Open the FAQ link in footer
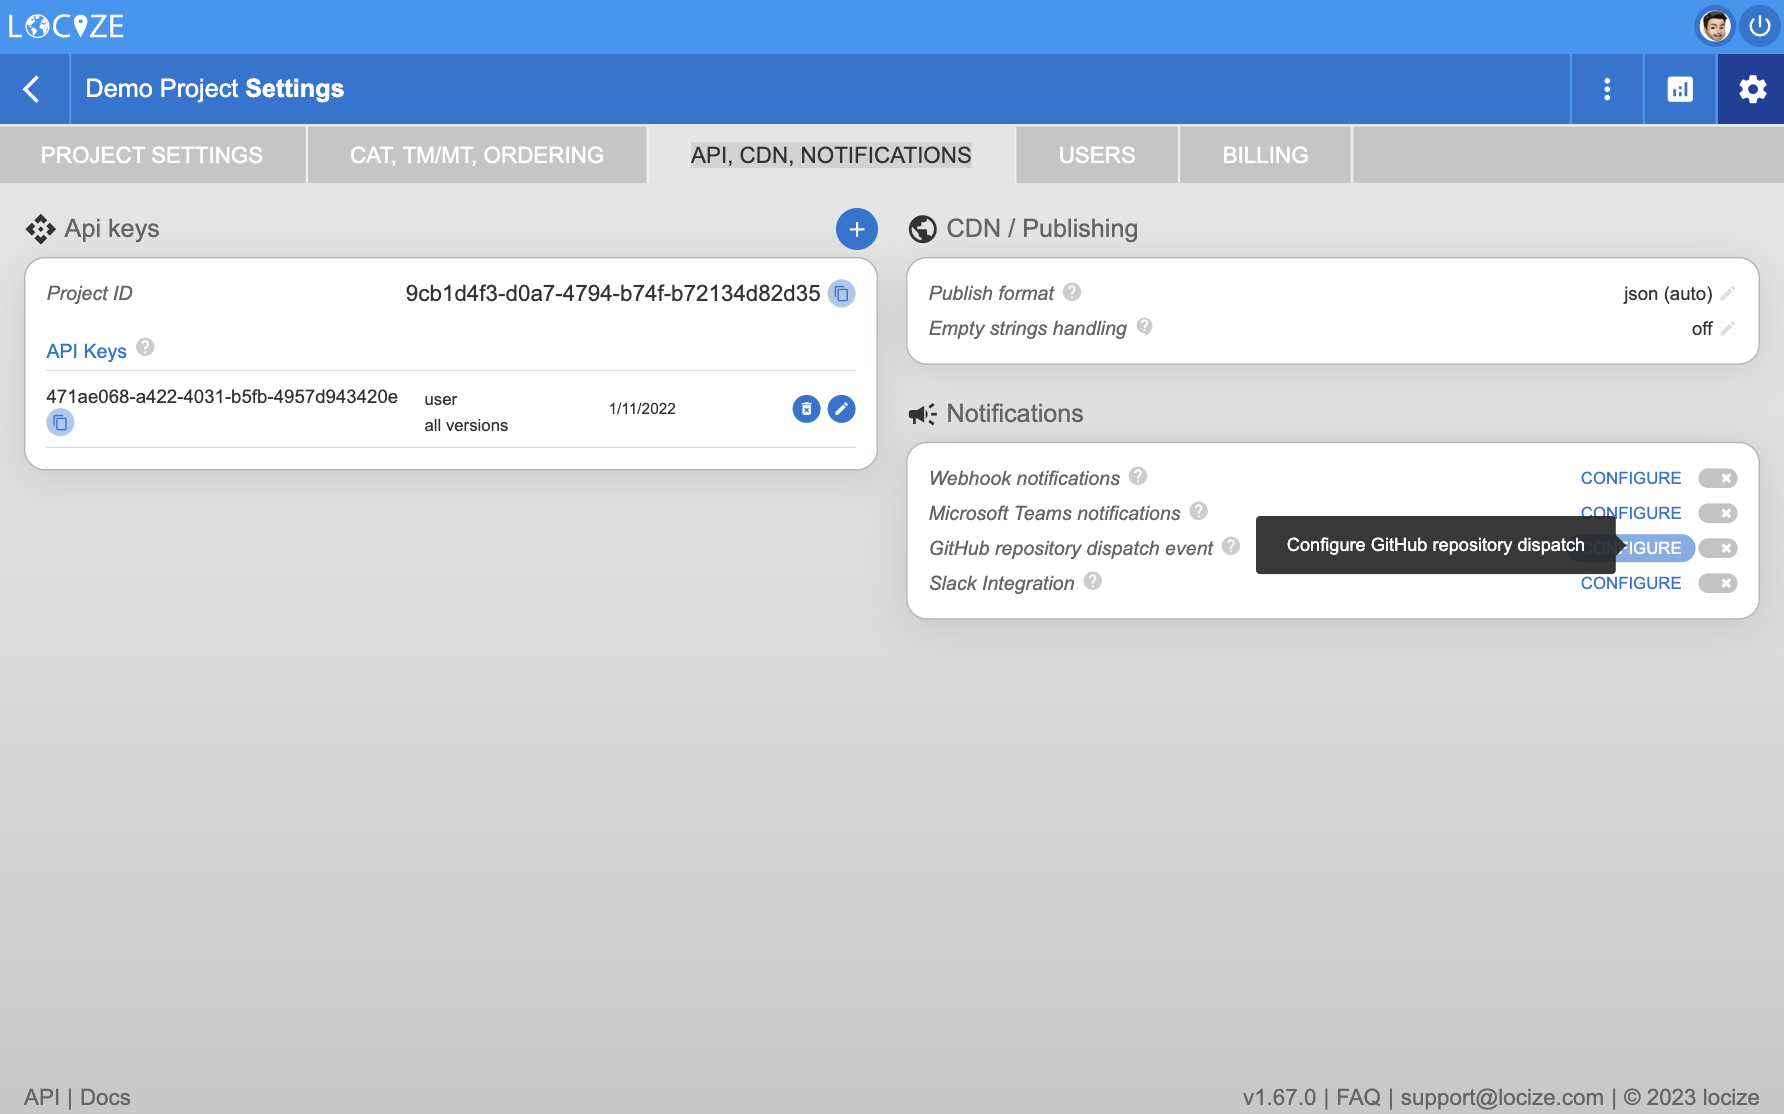The width and height of the screenshot is (1784, 1114). pos(1357,1098)
